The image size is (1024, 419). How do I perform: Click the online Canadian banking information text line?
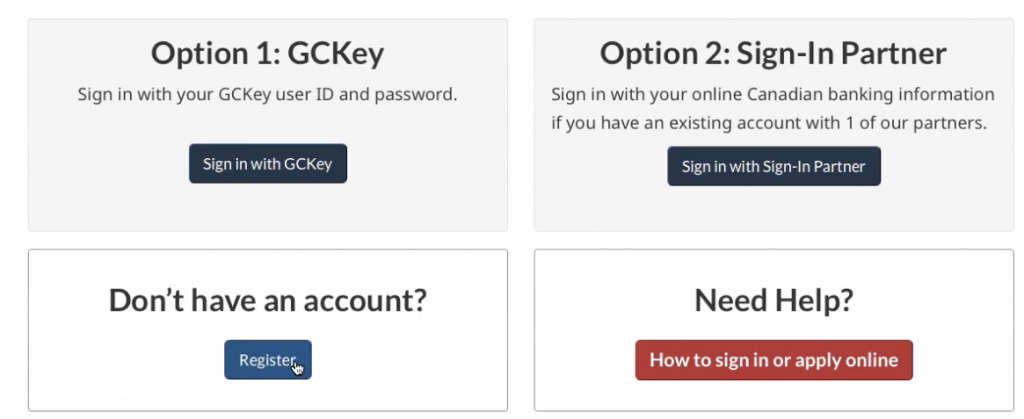(773, 95)
